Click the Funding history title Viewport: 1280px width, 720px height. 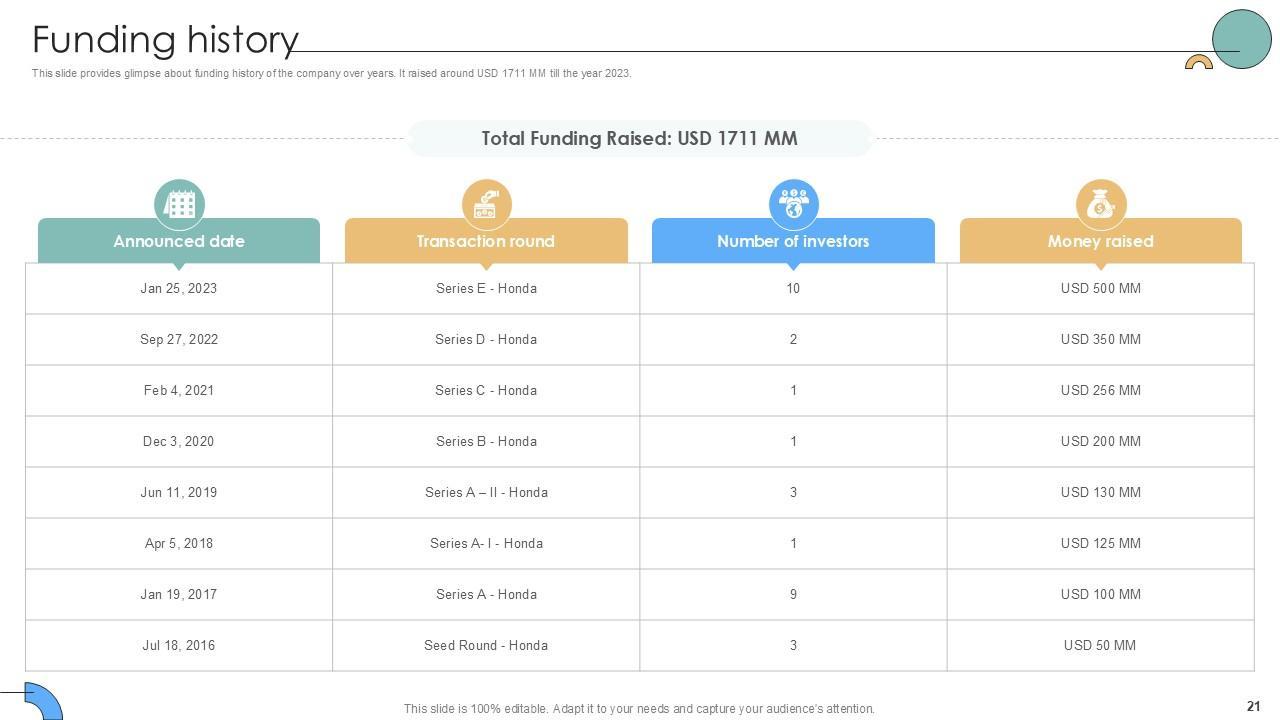tap(166, 40)
